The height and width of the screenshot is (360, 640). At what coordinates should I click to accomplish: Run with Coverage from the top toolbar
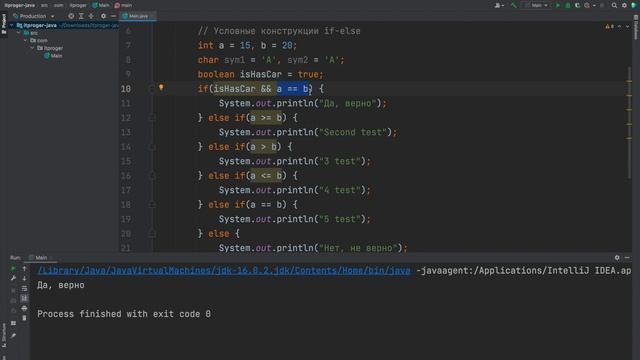[578, 5]
